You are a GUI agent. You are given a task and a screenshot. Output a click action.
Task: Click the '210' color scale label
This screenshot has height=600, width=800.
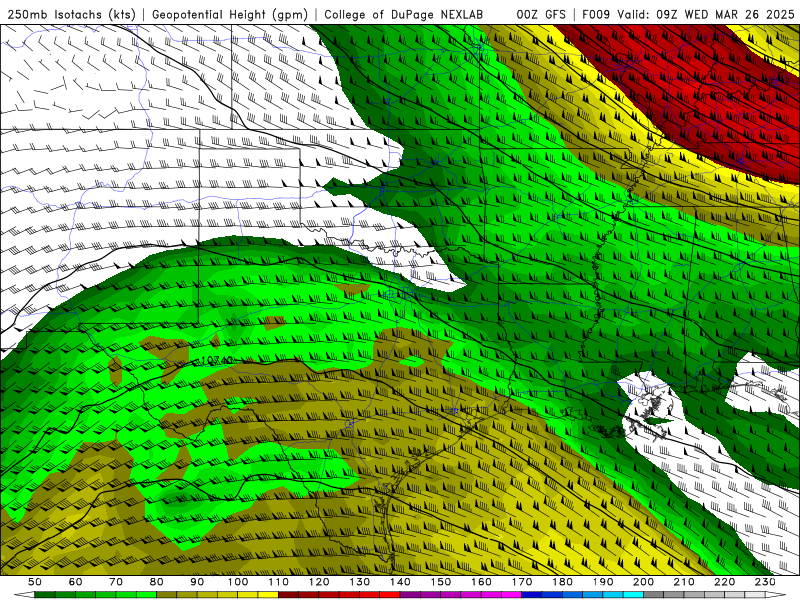click(684, 582)
